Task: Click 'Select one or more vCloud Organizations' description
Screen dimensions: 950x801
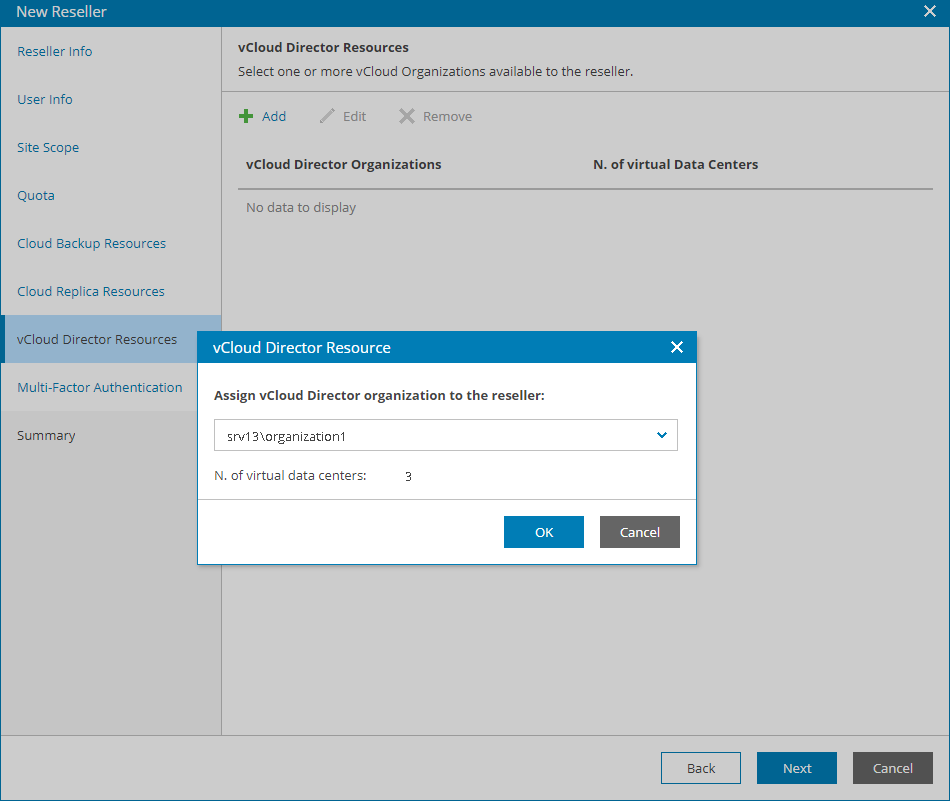Action: tap(436, 71)
